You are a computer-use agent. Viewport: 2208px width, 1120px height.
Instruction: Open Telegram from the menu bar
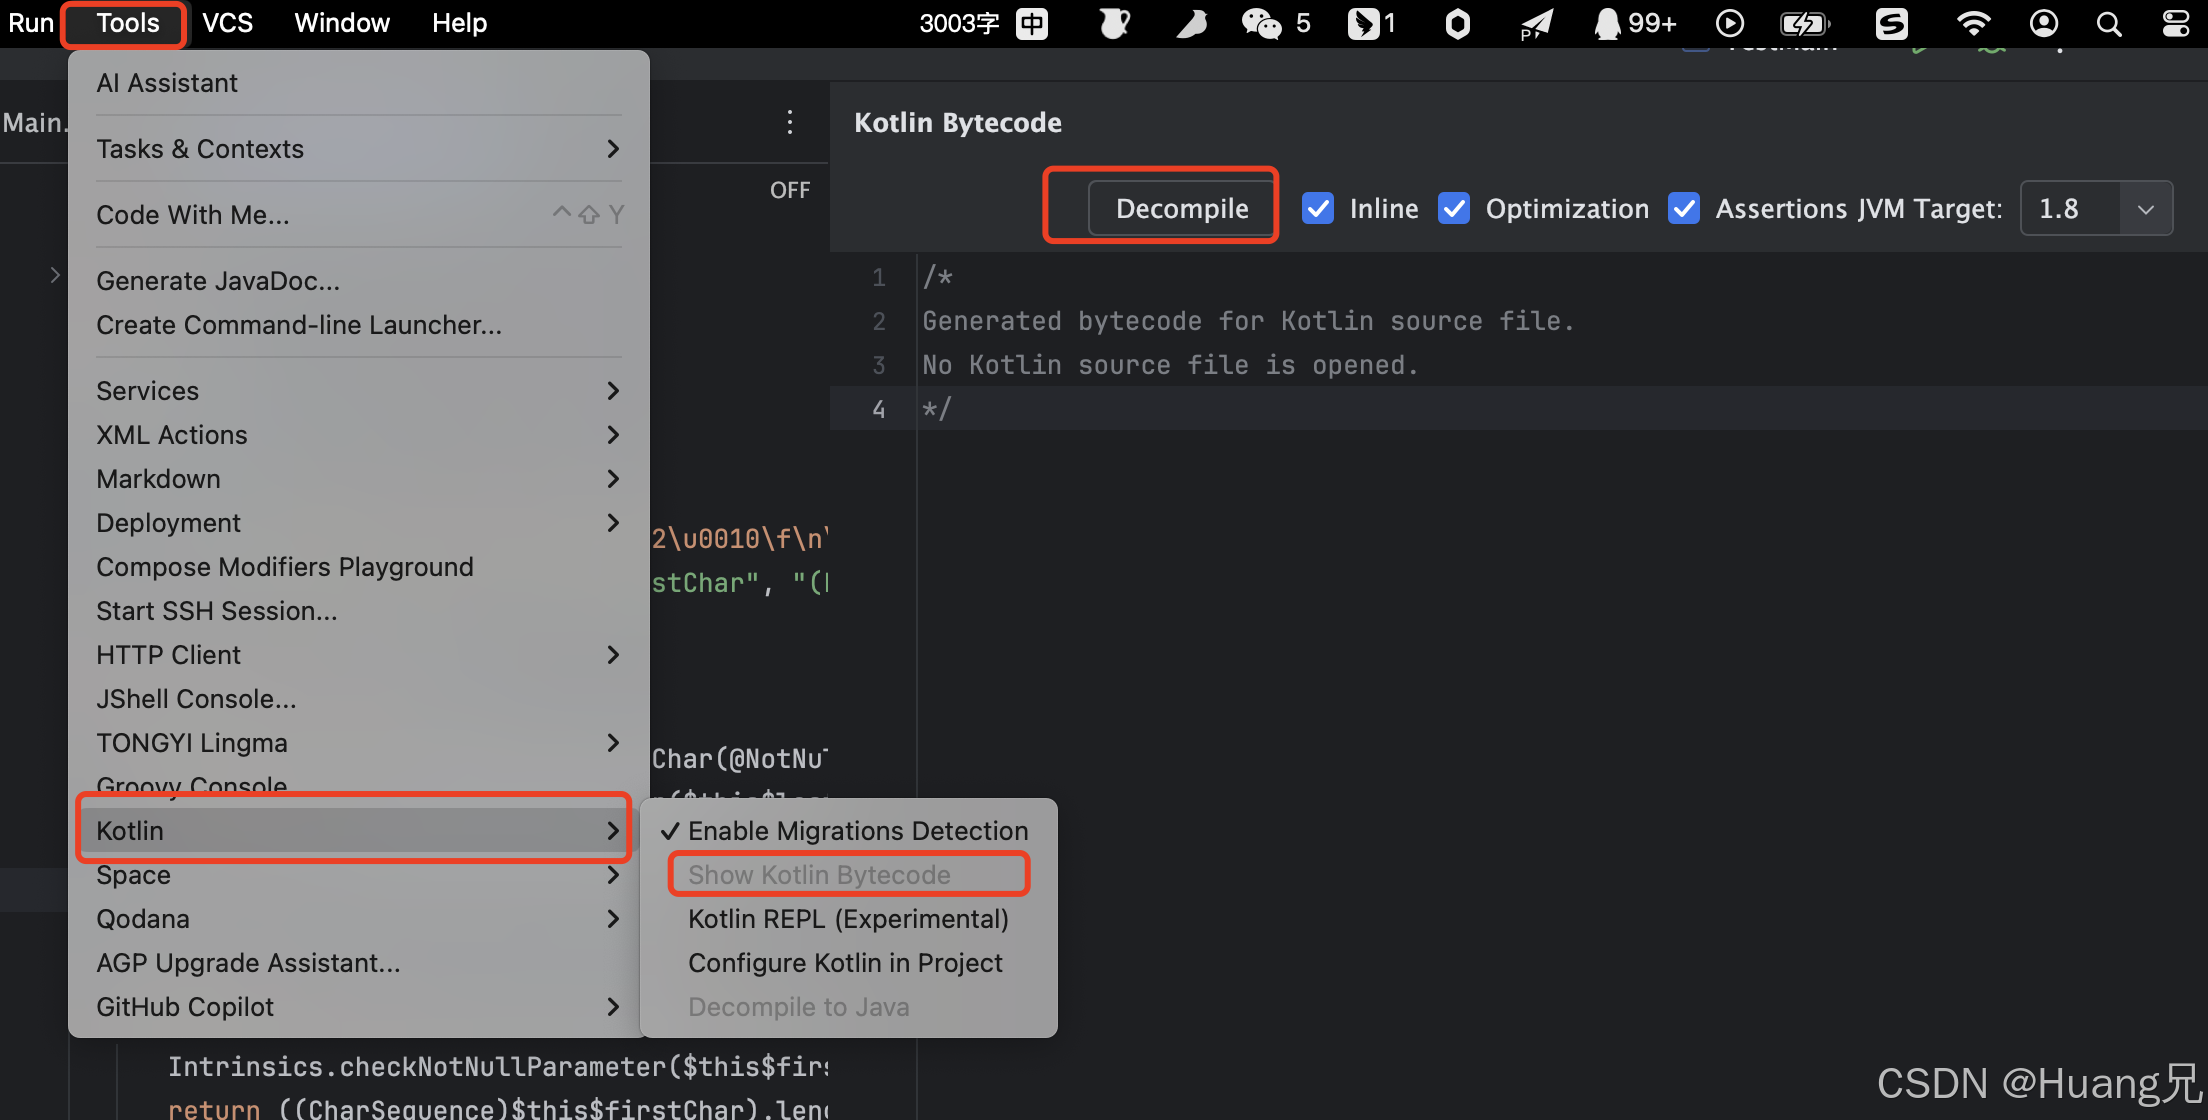click(x=1536, y=22)
